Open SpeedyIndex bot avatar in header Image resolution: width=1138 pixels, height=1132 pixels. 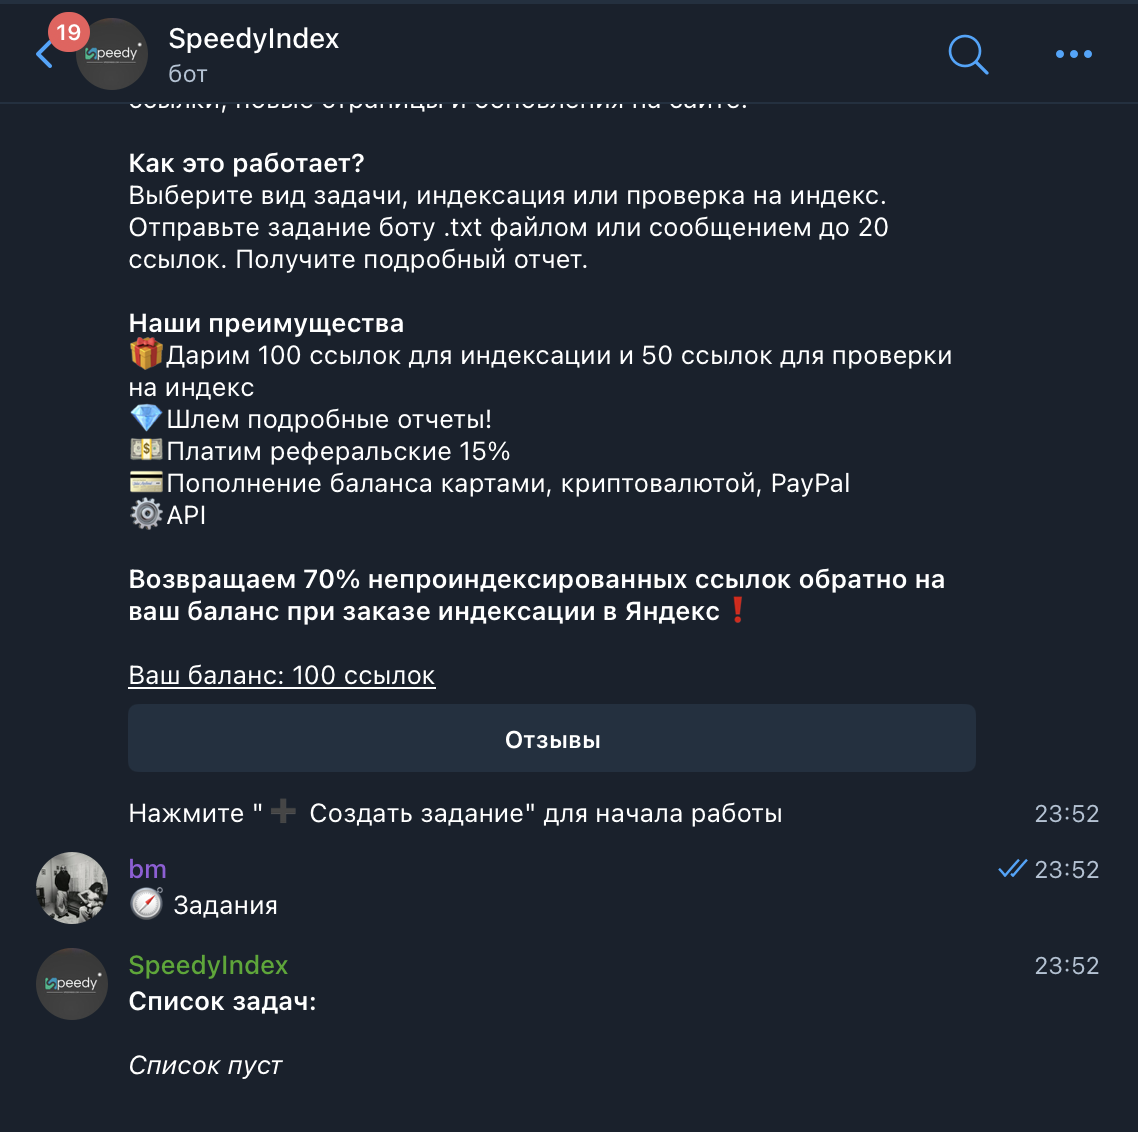[x=112, y=54]
